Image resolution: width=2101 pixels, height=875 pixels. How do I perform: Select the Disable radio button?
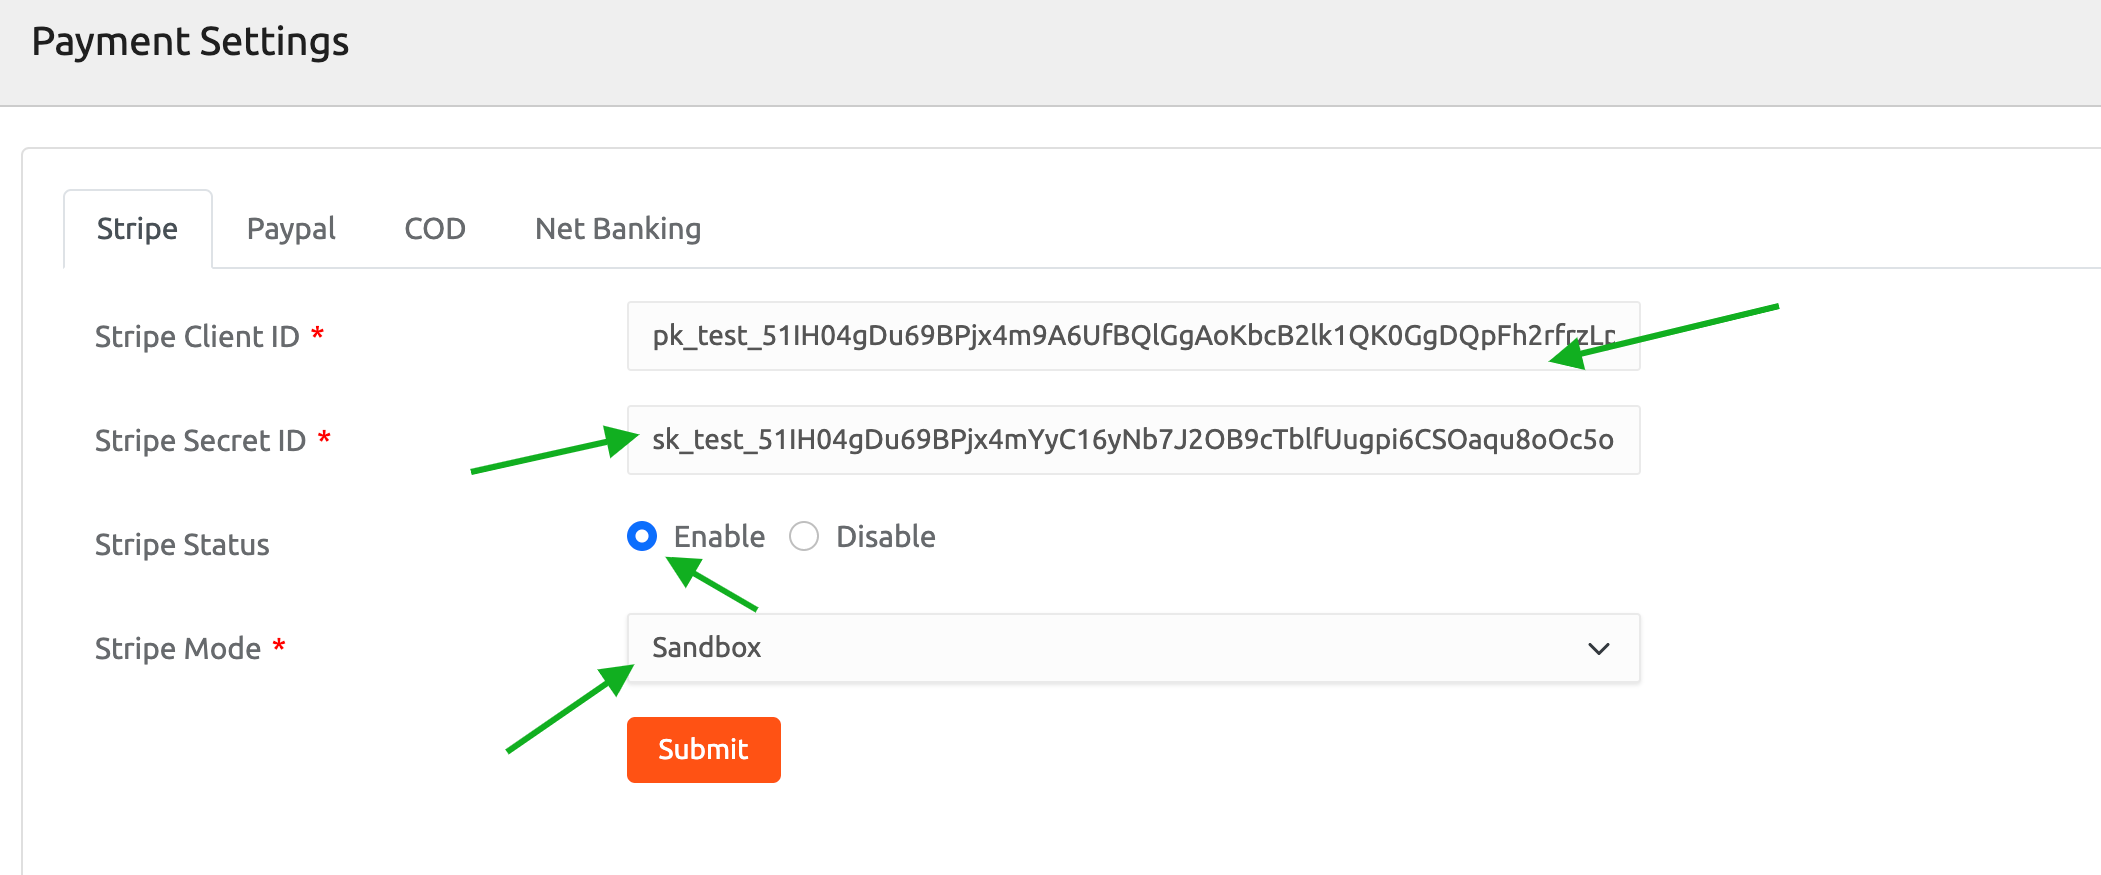[804, 537]
